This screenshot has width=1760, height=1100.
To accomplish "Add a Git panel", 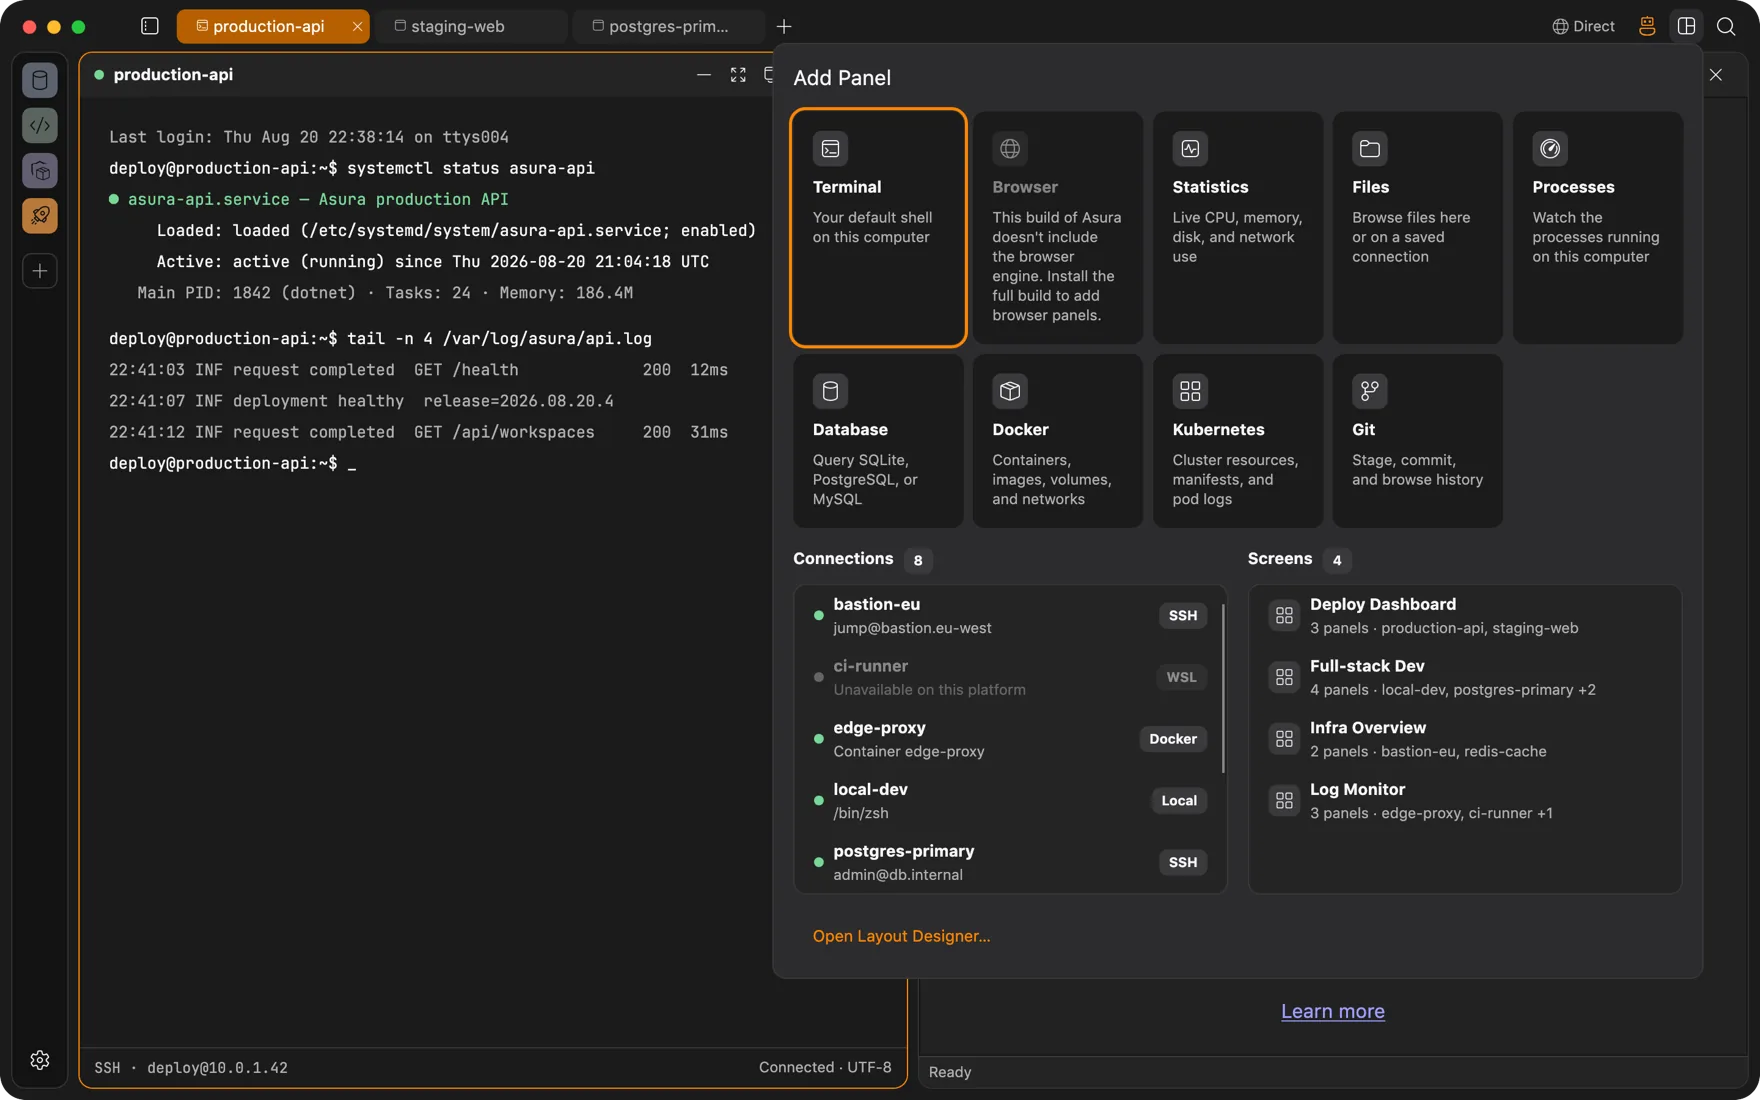I will pyautogui.click(x=1417, y=441).
